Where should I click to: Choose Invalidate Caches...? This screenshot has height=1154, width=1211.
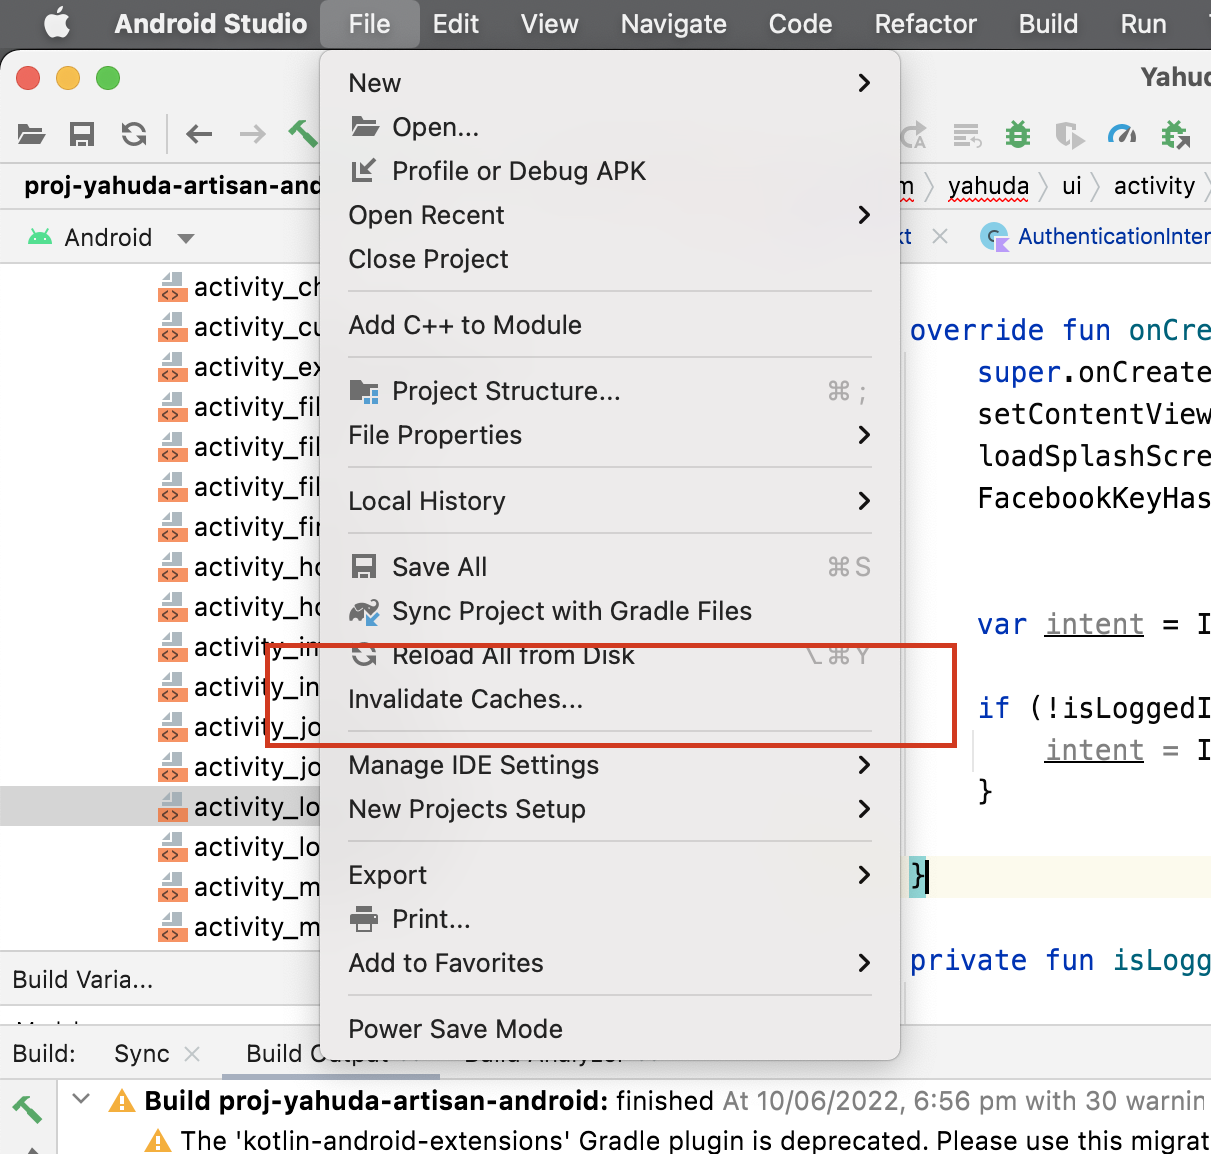(610, 699)
